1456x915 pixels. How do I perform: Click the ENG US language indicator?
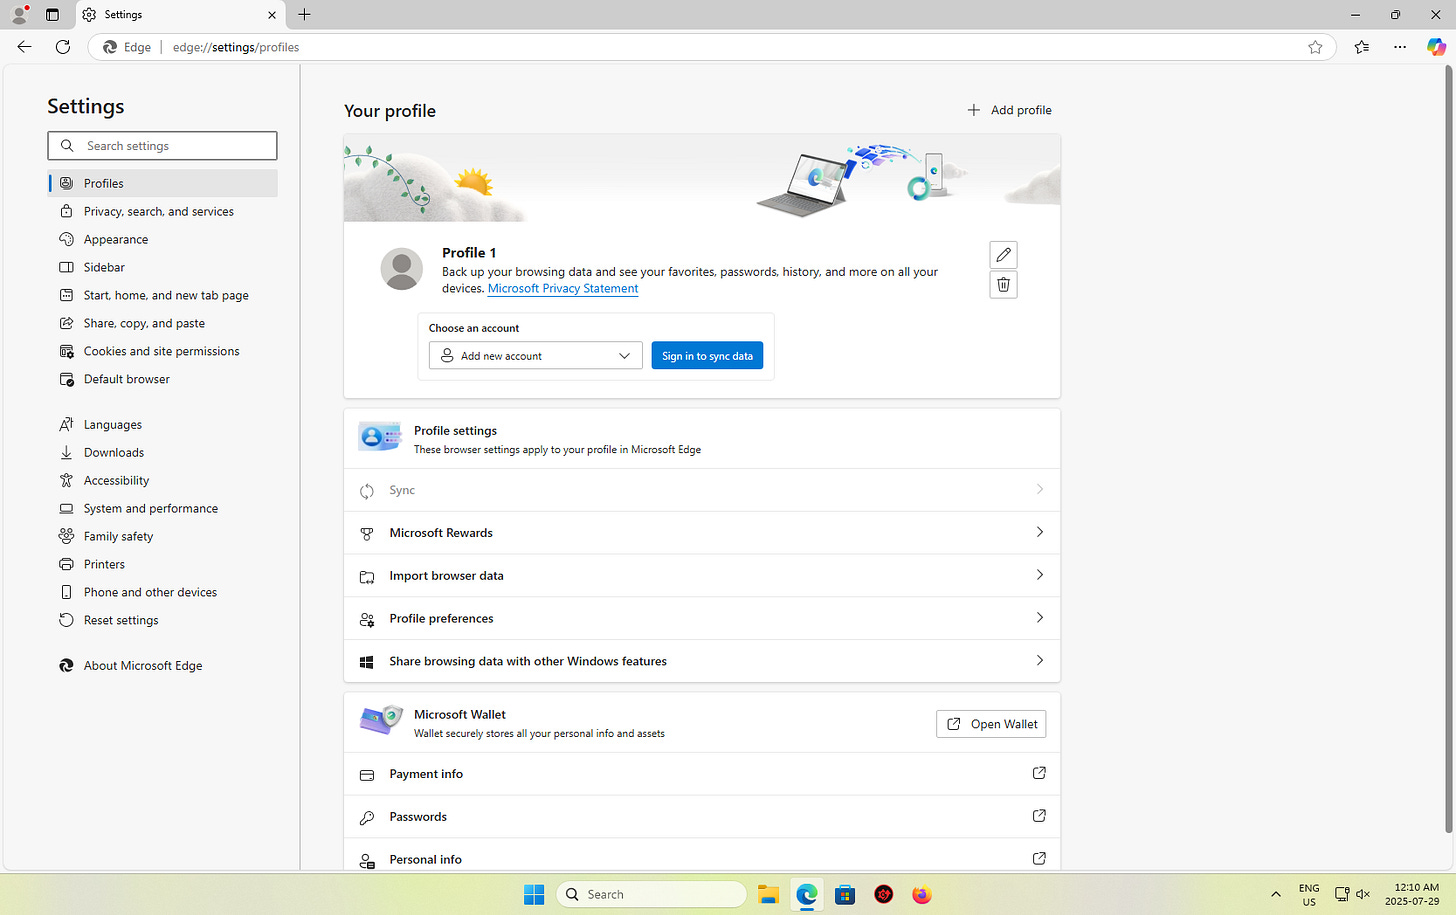coord(1309,894)
